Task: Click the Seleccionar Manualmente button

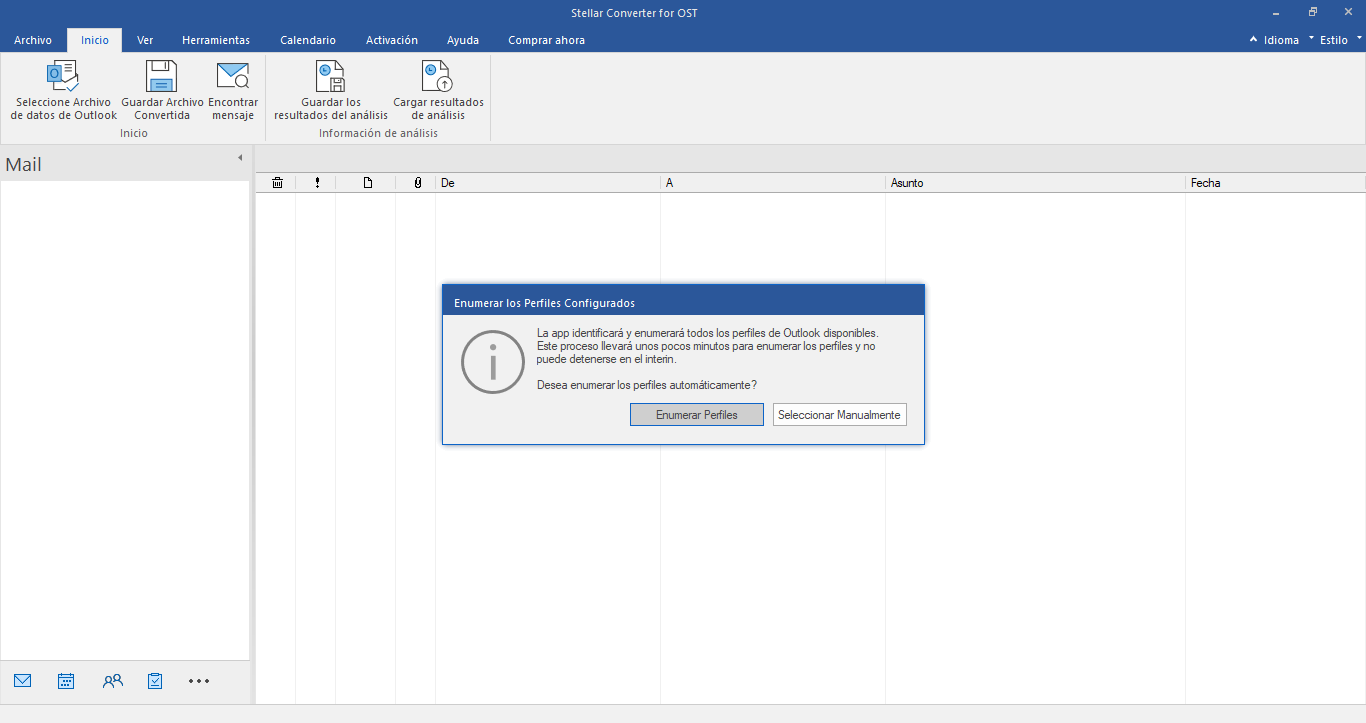Action: click(839, 415)
